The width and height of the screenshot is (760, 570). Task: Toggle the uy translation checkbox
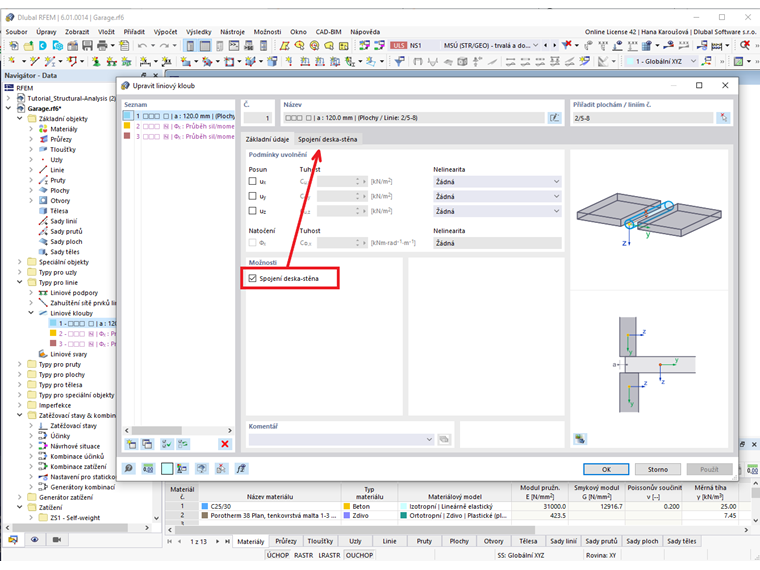252,196
